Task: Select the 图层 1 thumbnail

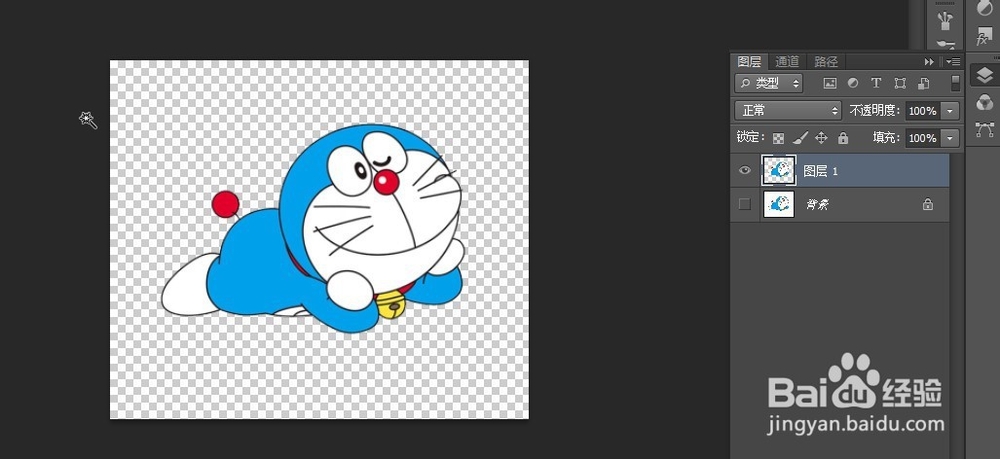Action: pos(779,170)
